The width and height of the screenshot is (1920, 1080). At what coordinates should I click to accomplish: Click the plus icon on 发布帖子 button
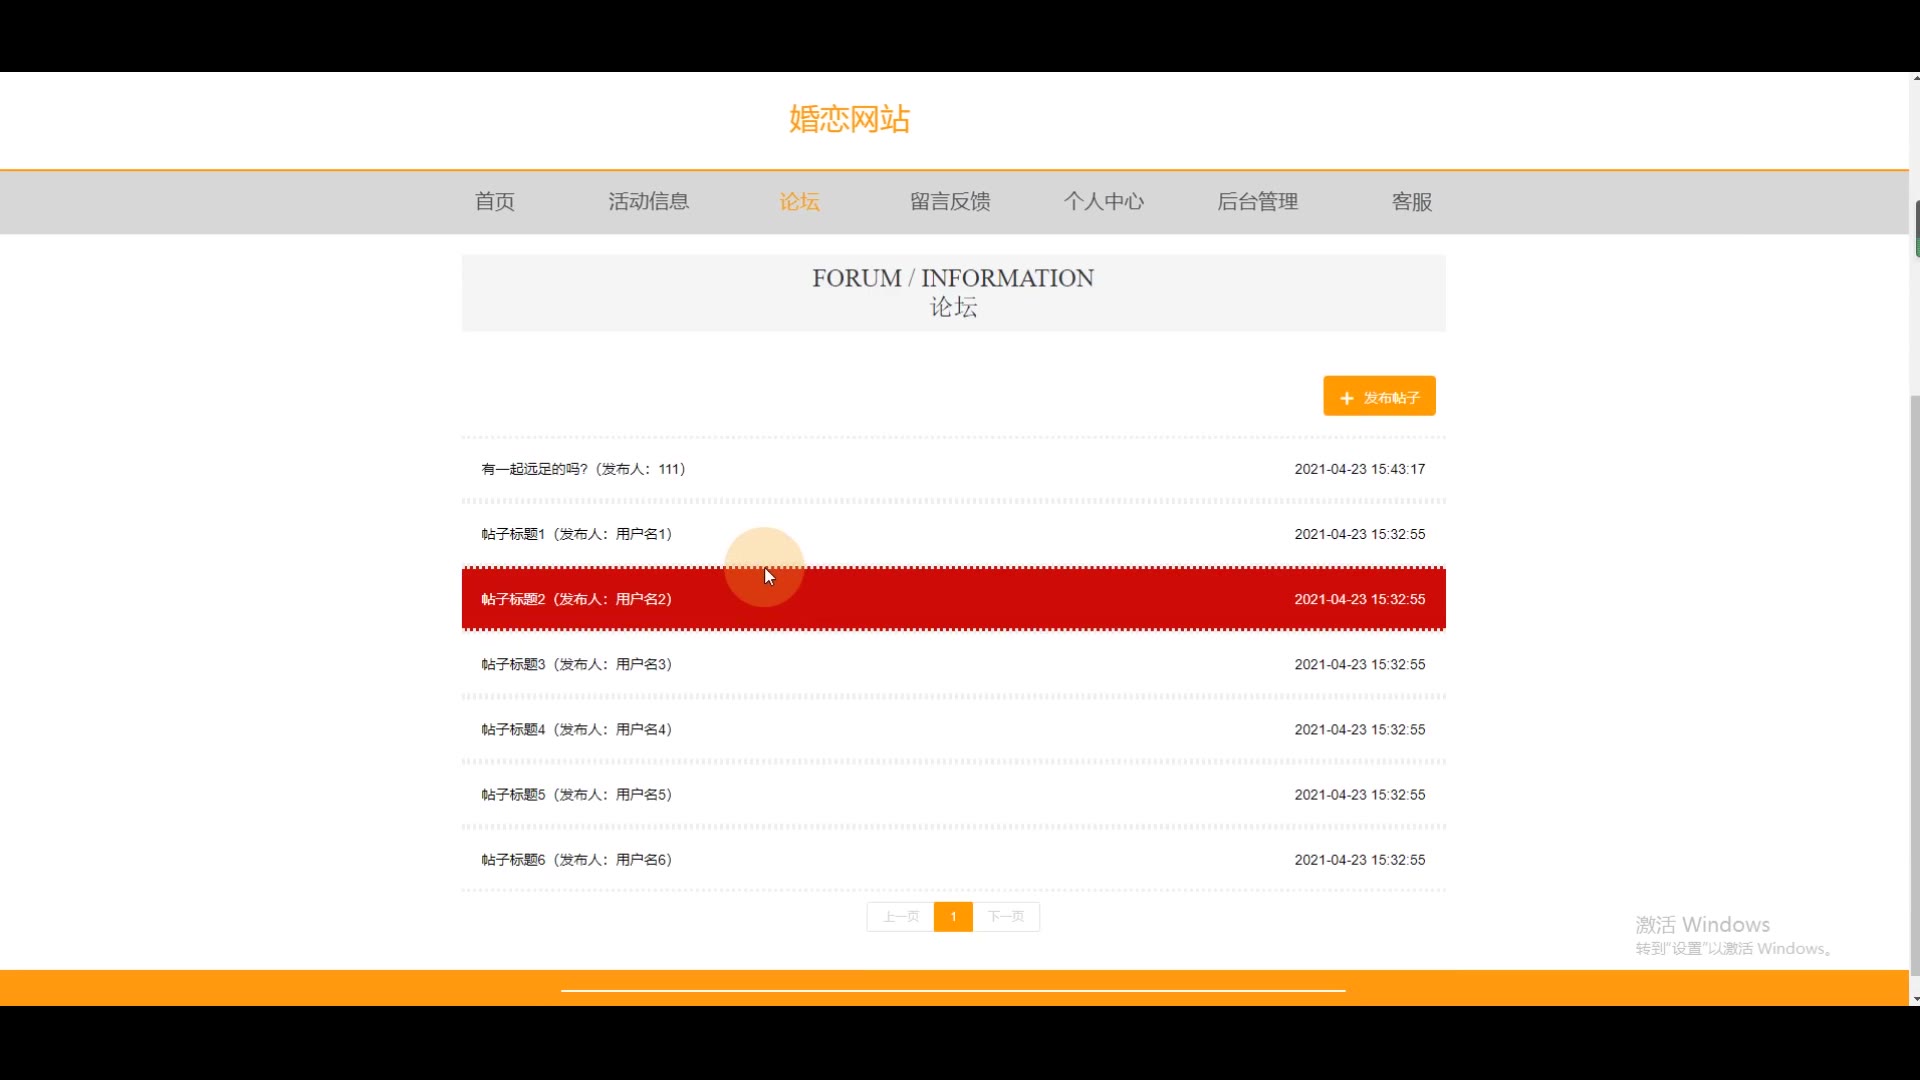tap(1346, 398)
